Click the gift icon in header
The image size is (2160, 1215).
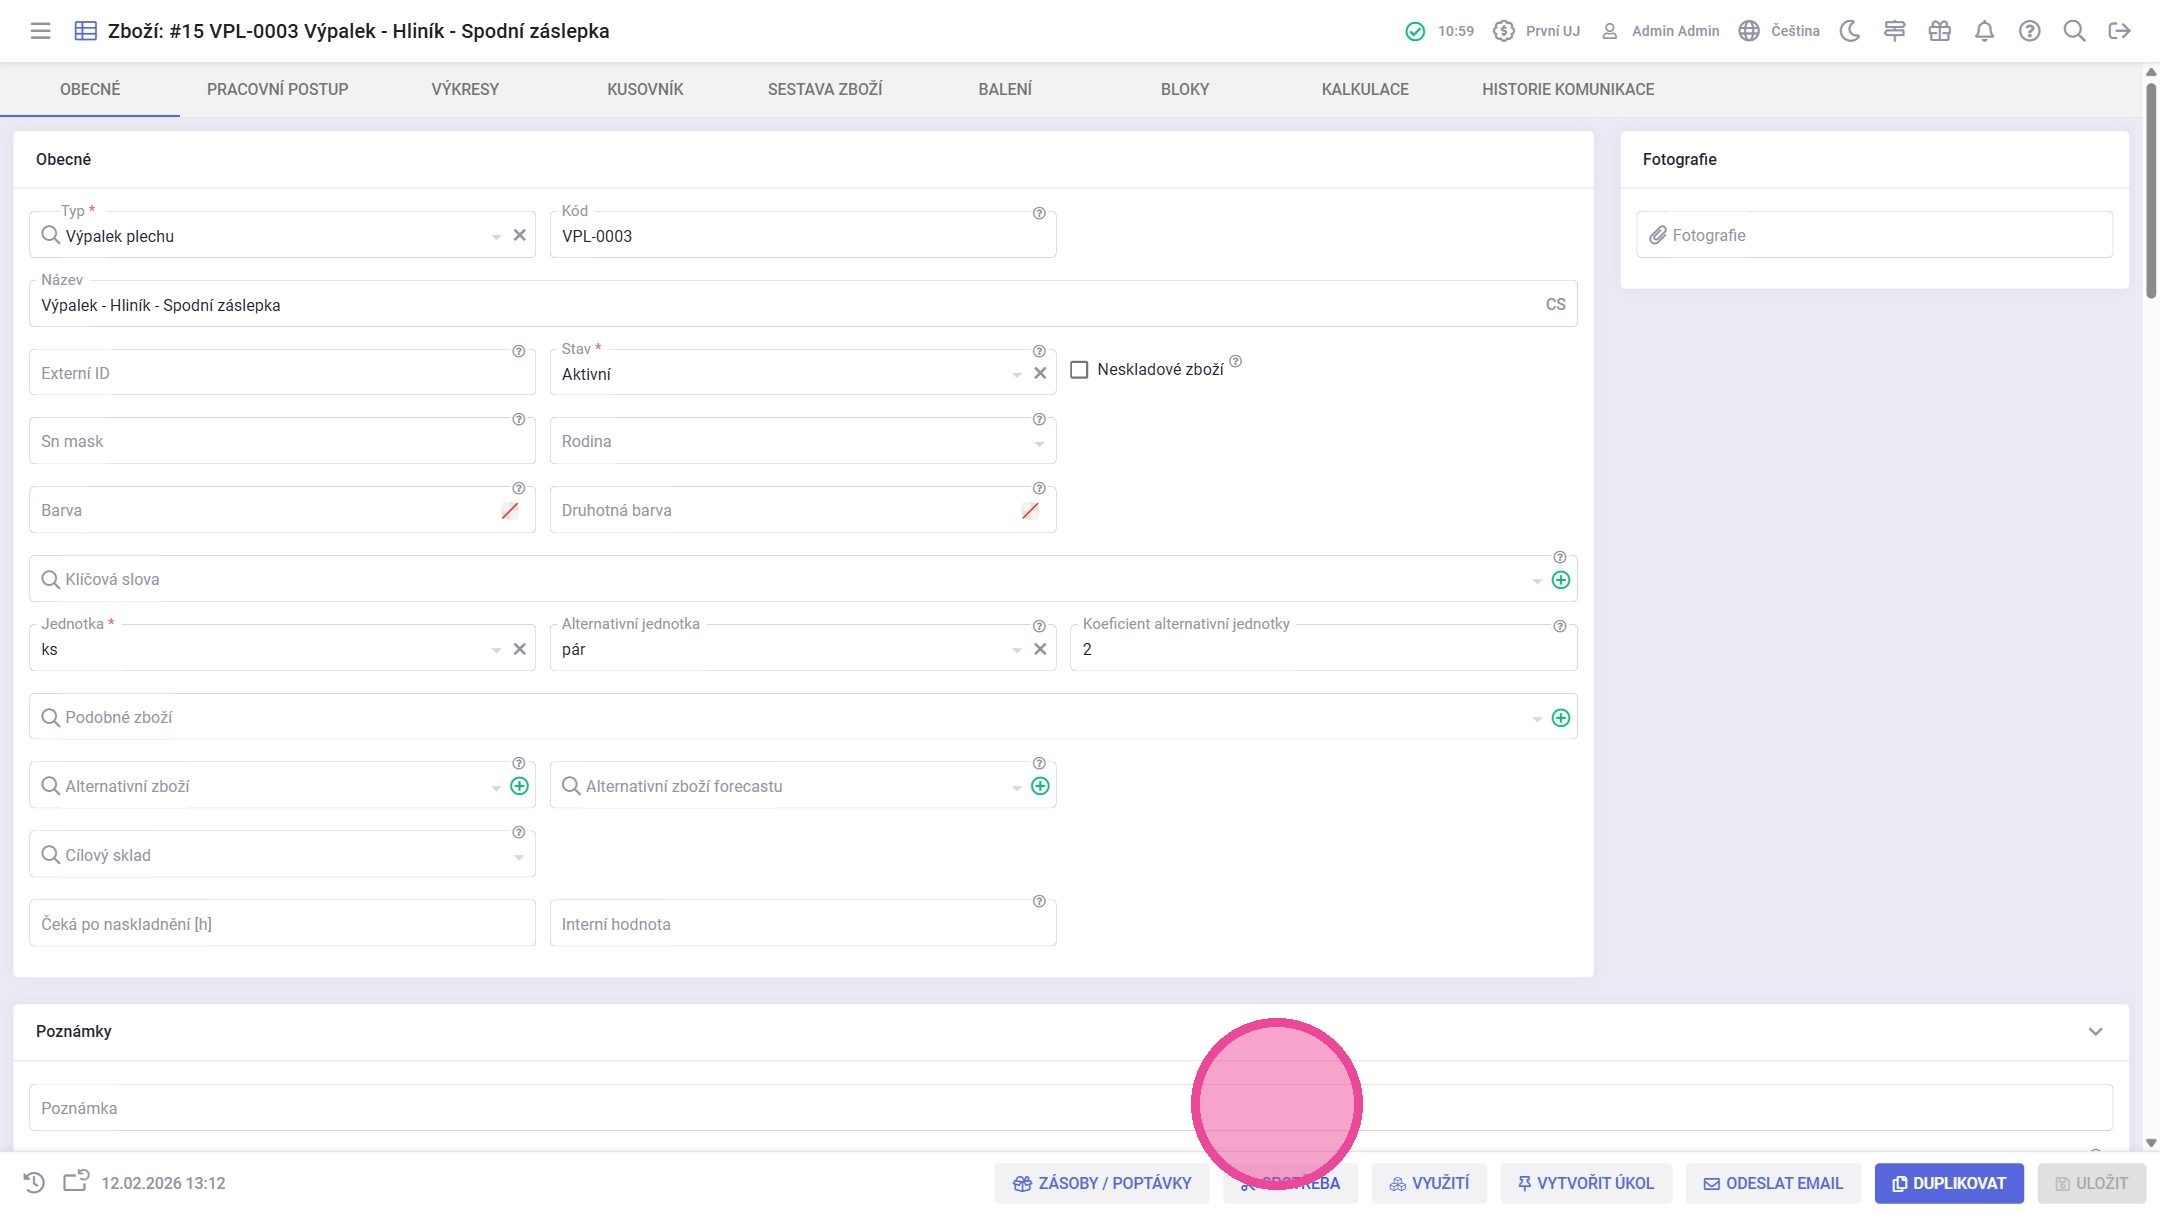click(1939, 31)
